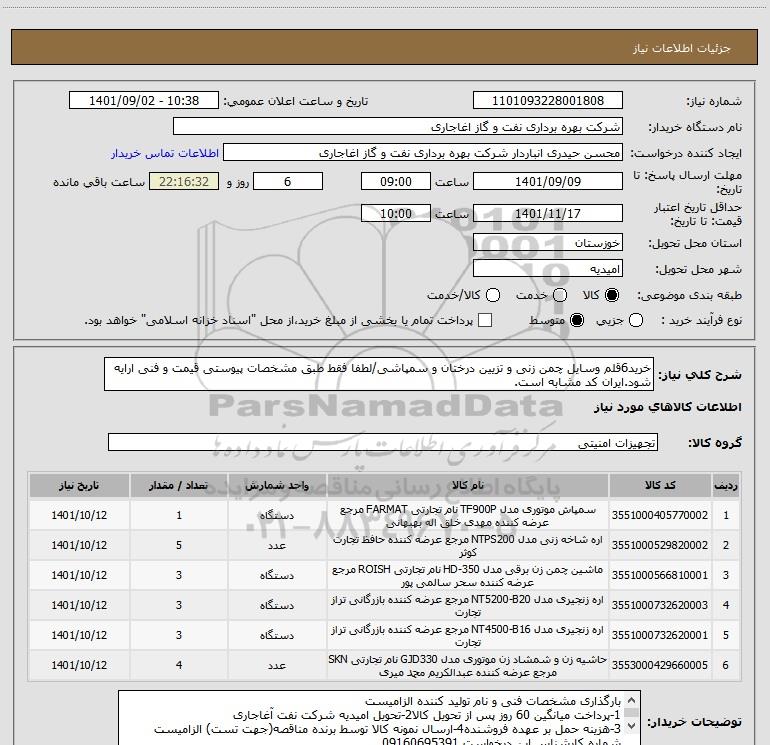Click the price validity date 1401/11/17
The height and width of the screenshot is (745, 770).
click(x=548, y=213)
